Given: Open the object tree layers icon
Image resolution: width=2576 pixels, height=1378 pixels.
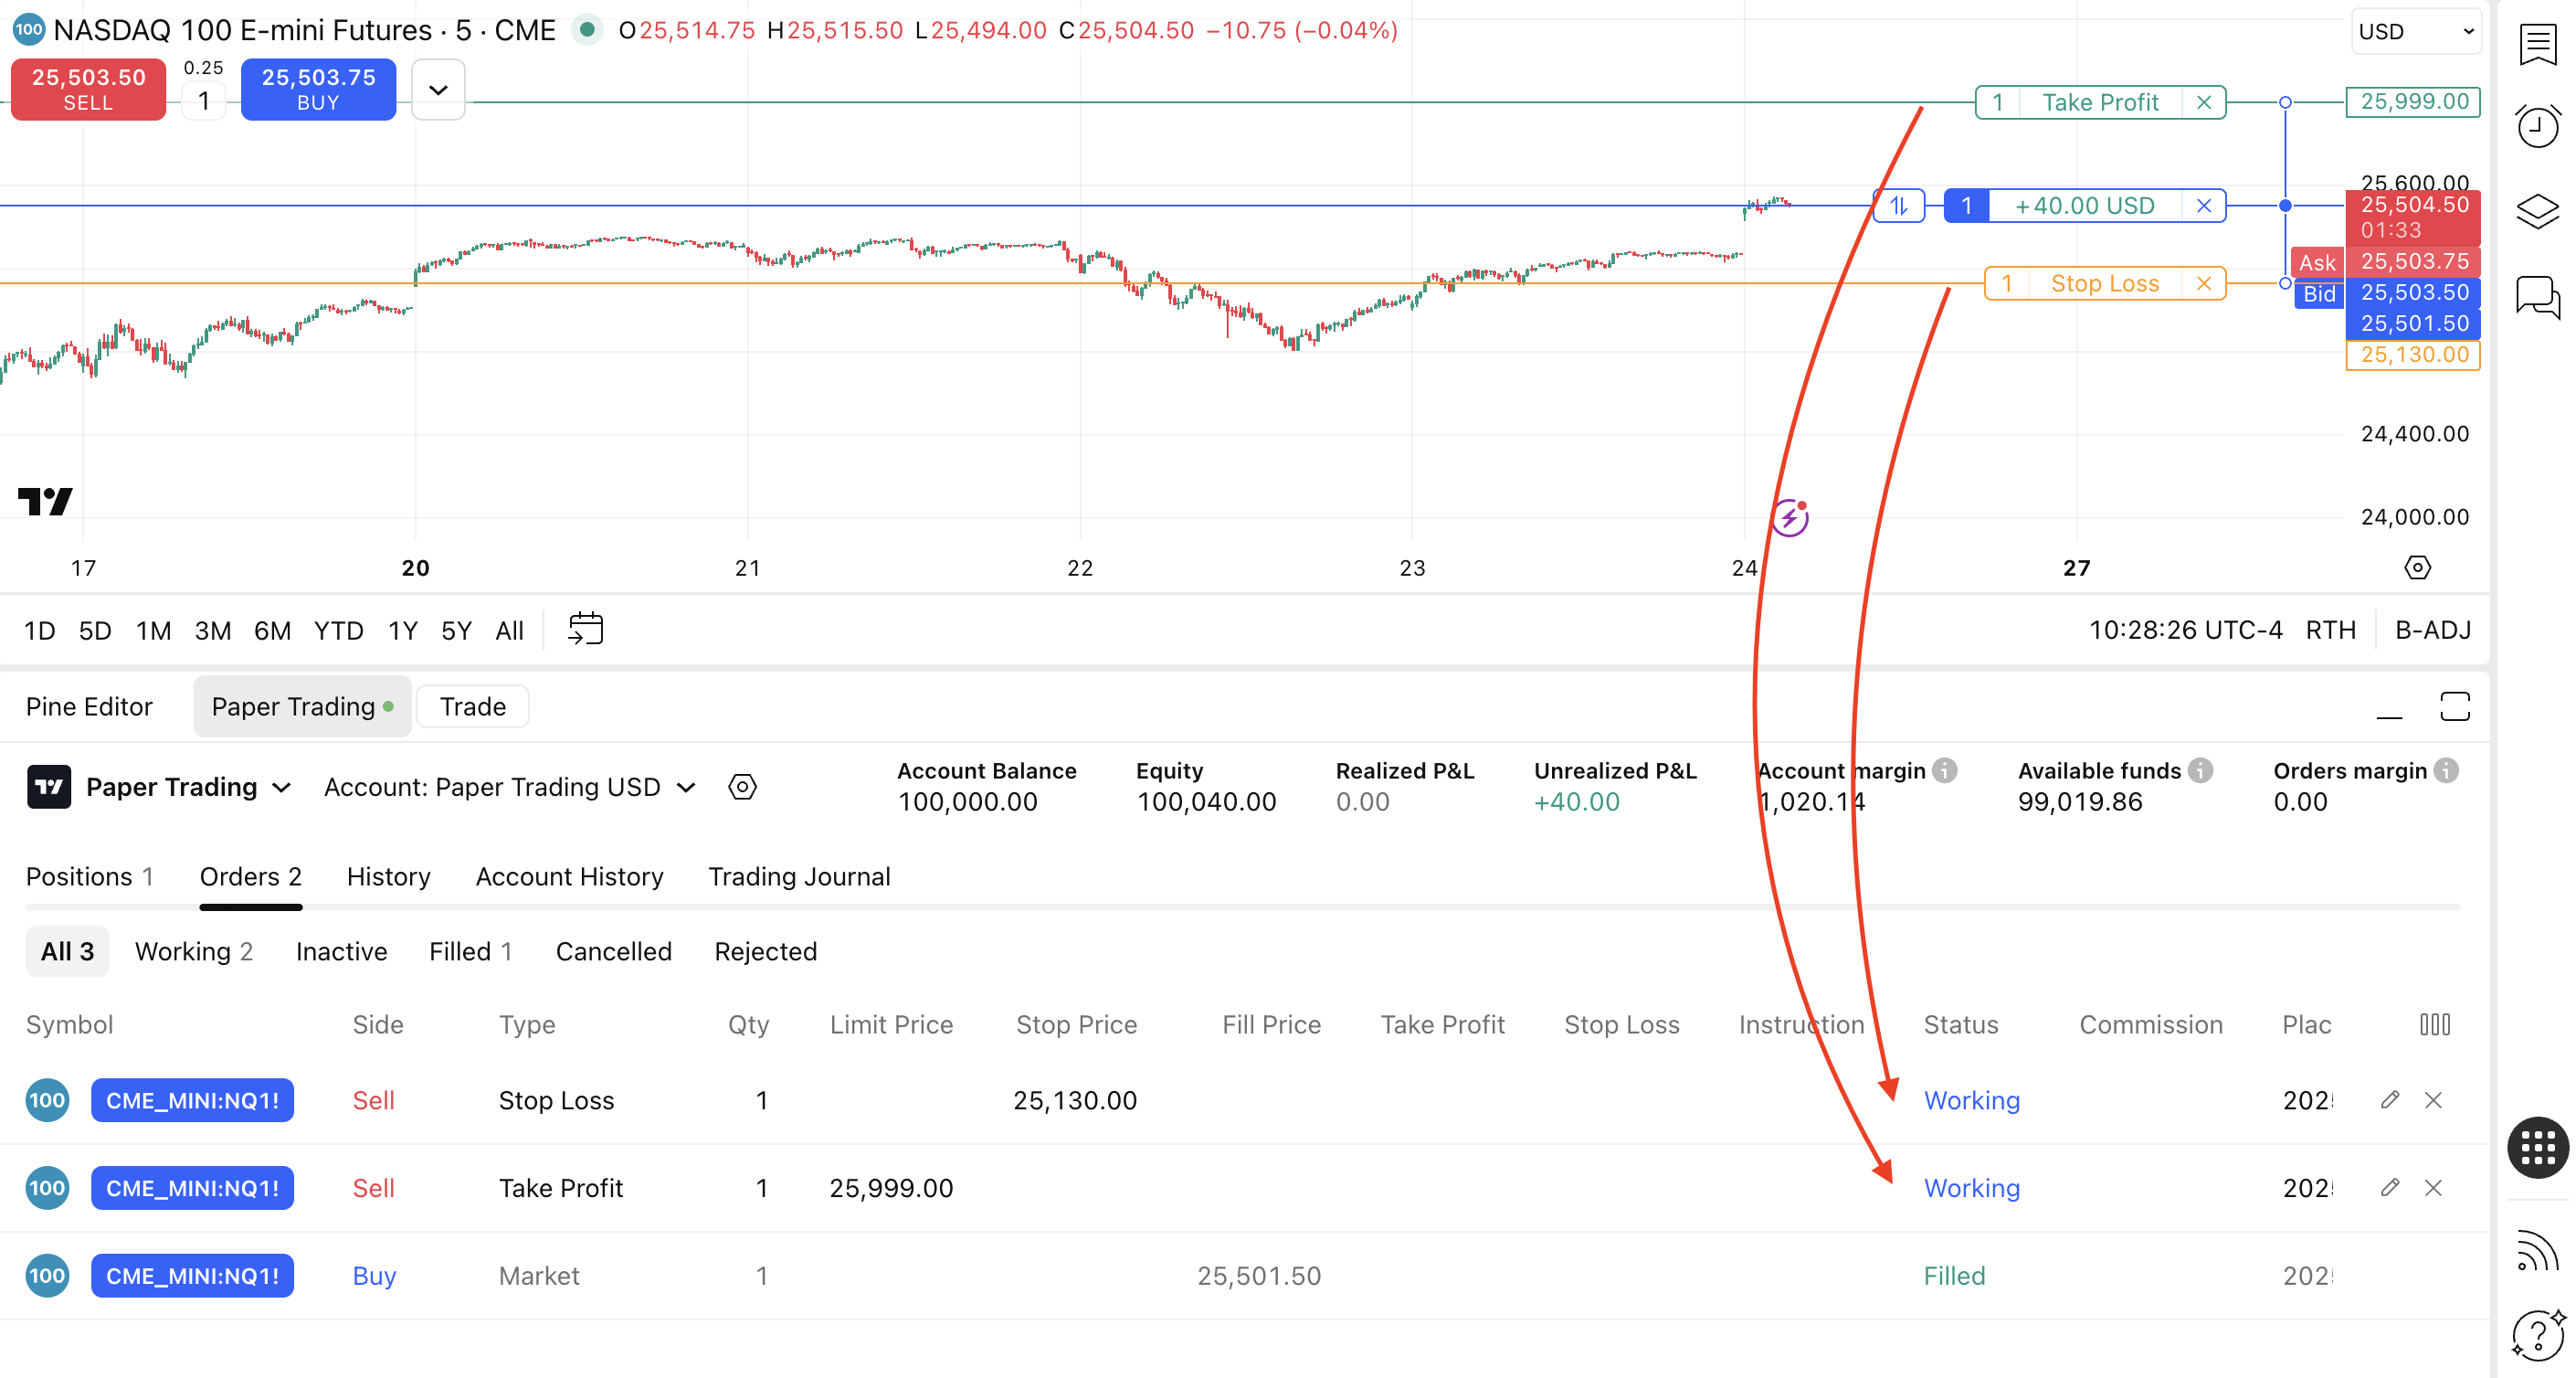Looking at the screenshot, I should click(2537, 211).
